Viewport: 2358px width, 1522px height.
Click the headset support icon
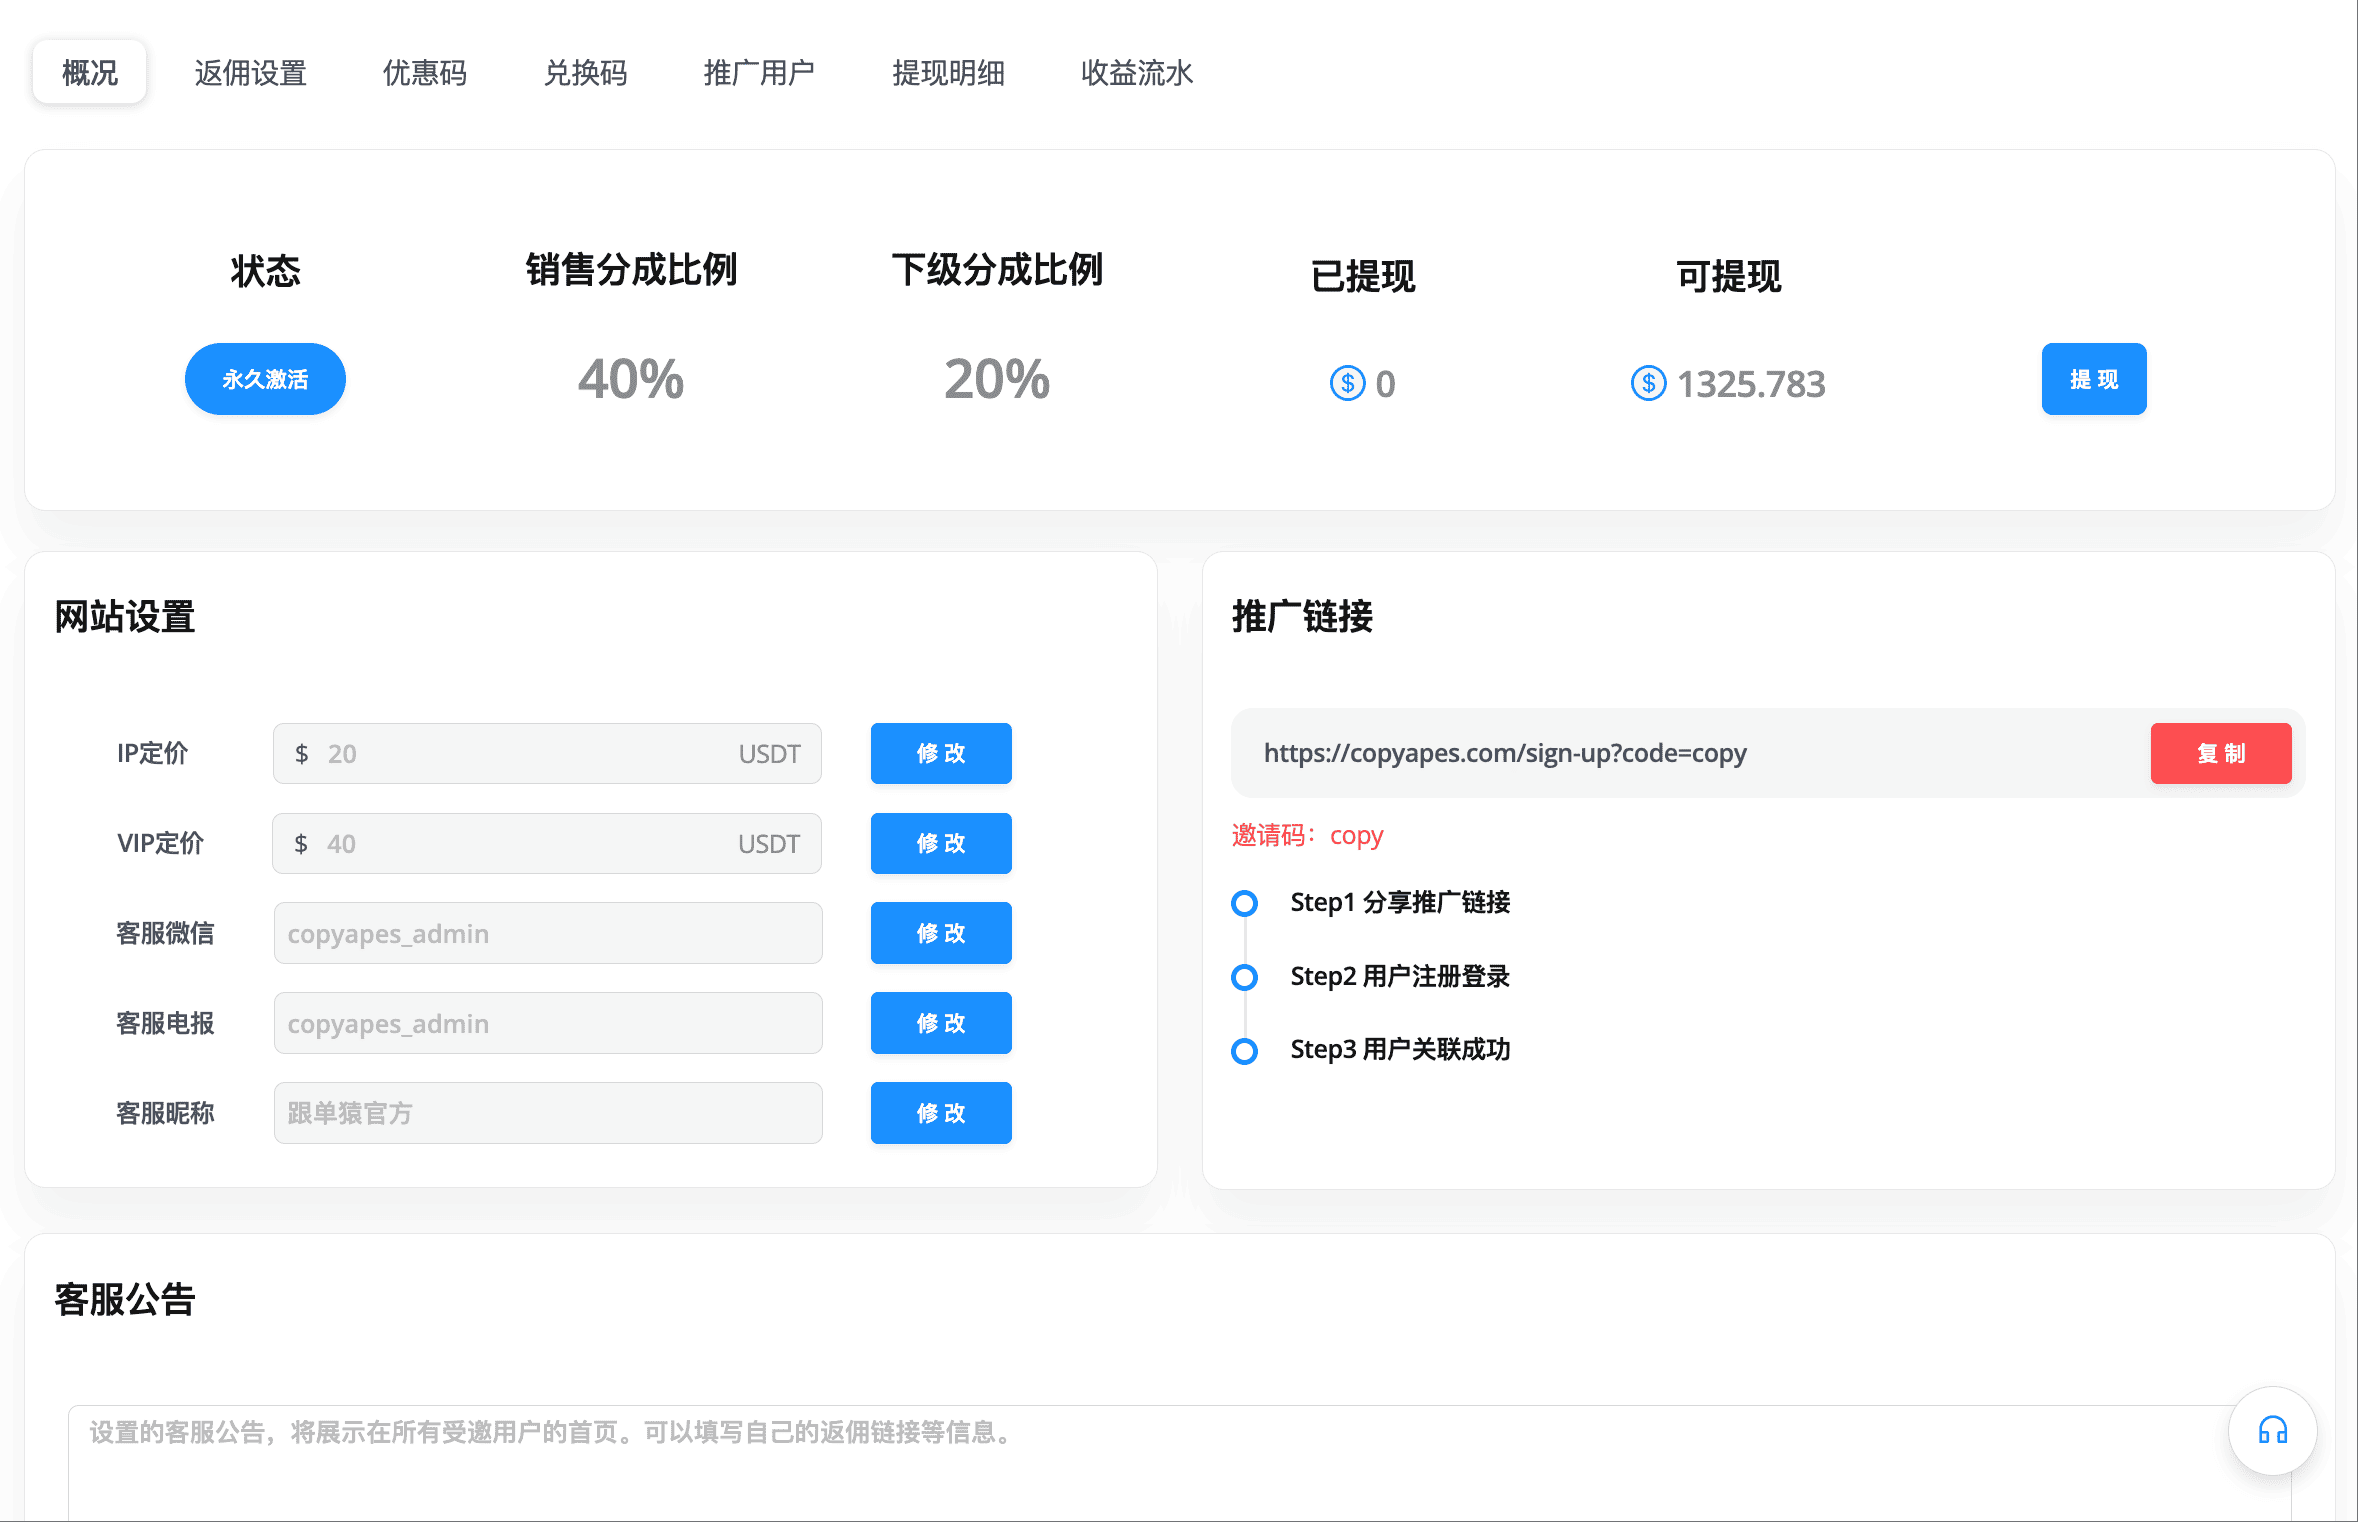(2272, 1430)
